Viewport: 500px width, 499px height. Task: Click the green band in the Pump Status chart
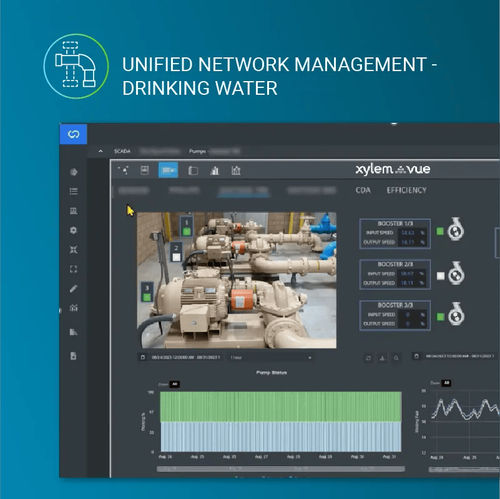(x=281, y=407)
